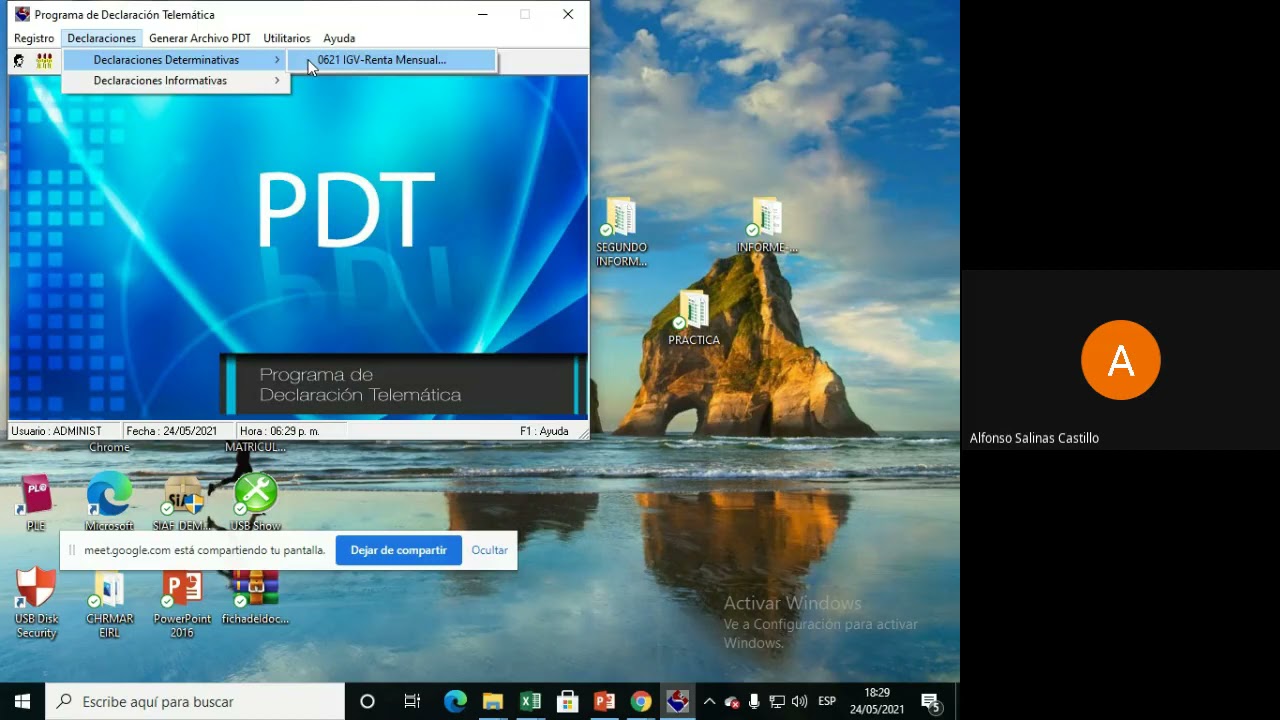Open CHRMAR EIRL desktop folder

point(109,602)
